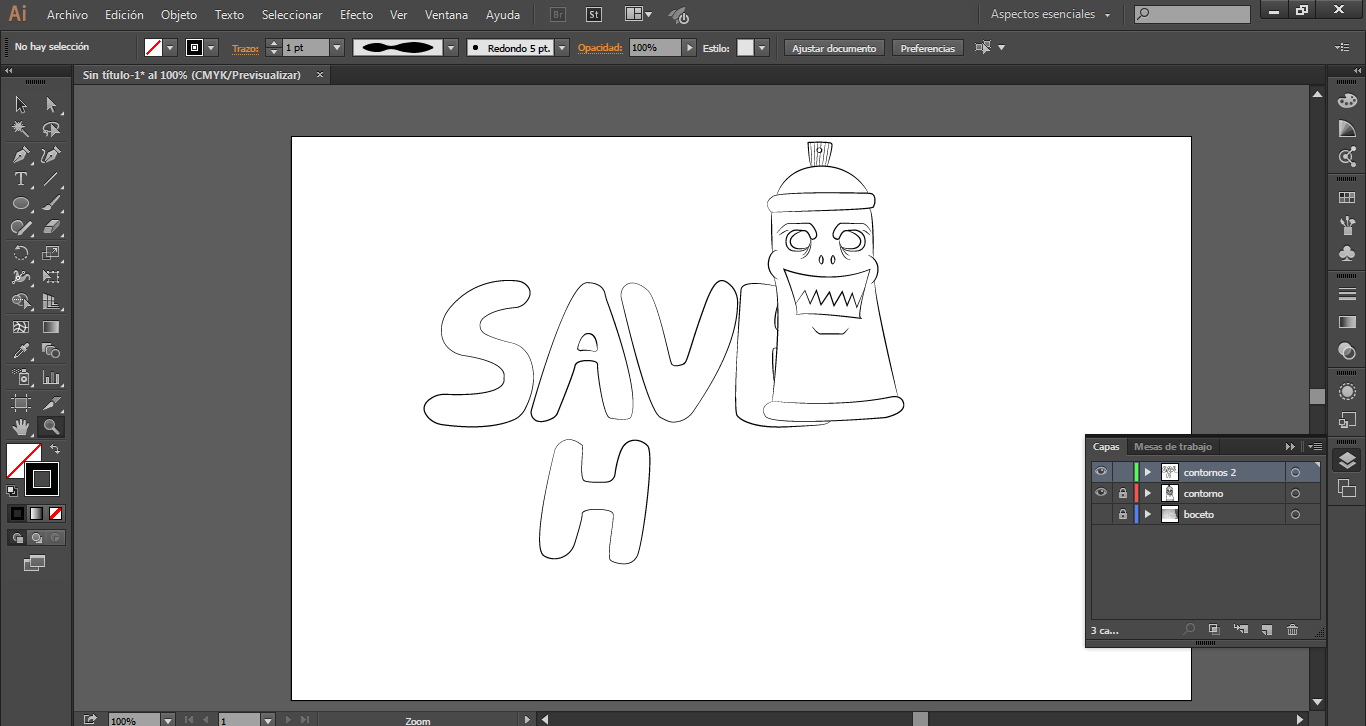Pick the Magic Wand tool
The width and height of the screenshot is (1366, 726).
(20, 130)
